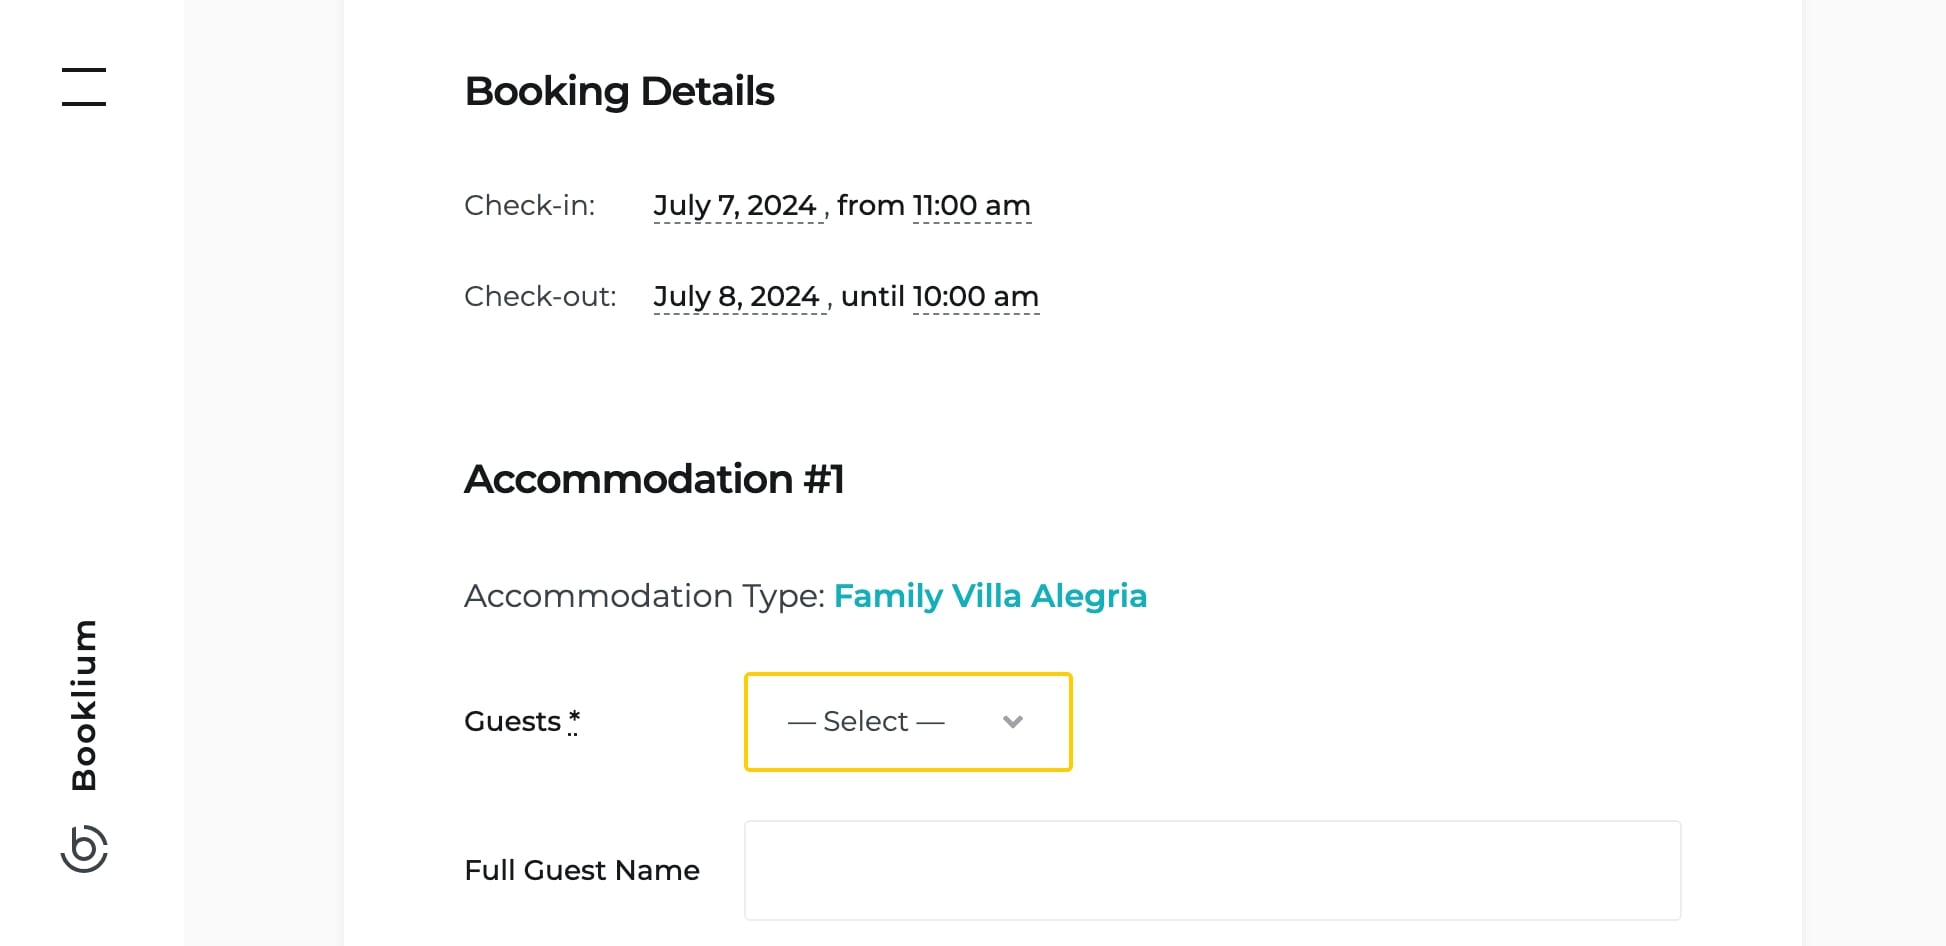Open the Guests select dropdown
The image size is (1946, 946).
[x=907, y=722]
